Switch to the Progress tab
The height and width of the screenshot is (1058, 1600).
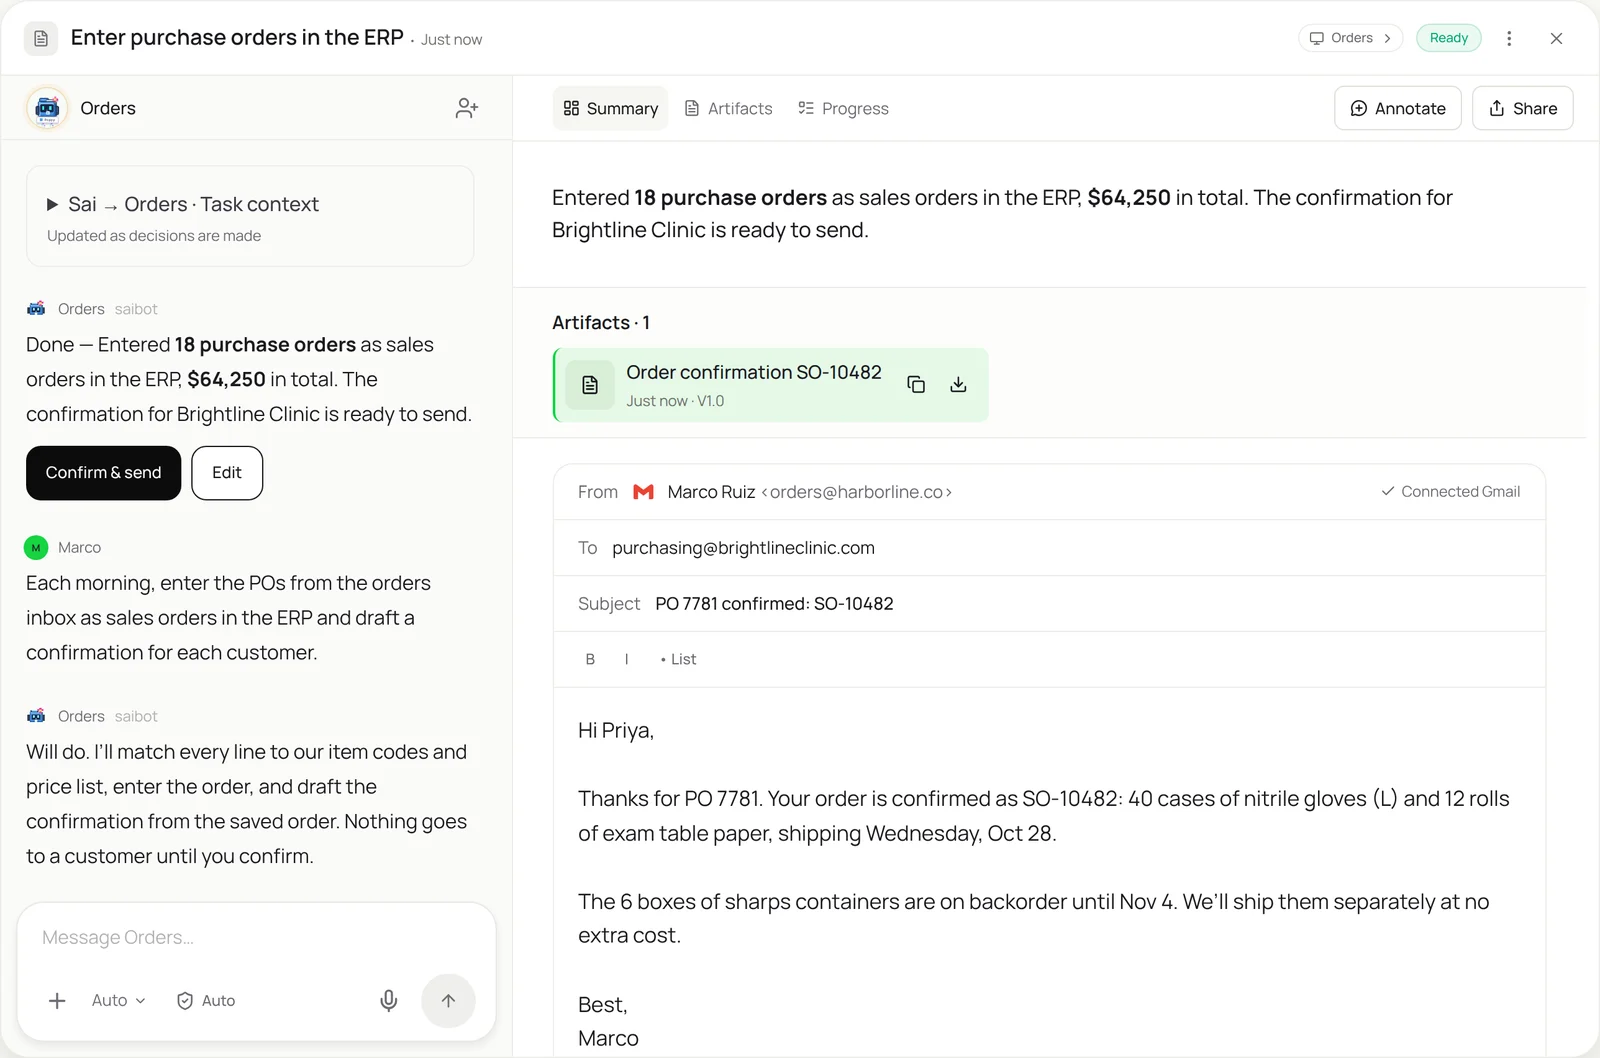coord(843,108)
